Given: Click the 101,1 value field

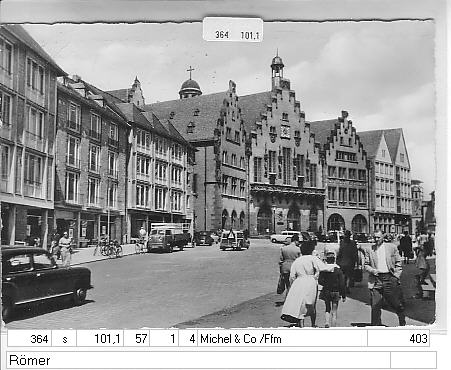Looking at the screenshot, I should coord(100,339).
